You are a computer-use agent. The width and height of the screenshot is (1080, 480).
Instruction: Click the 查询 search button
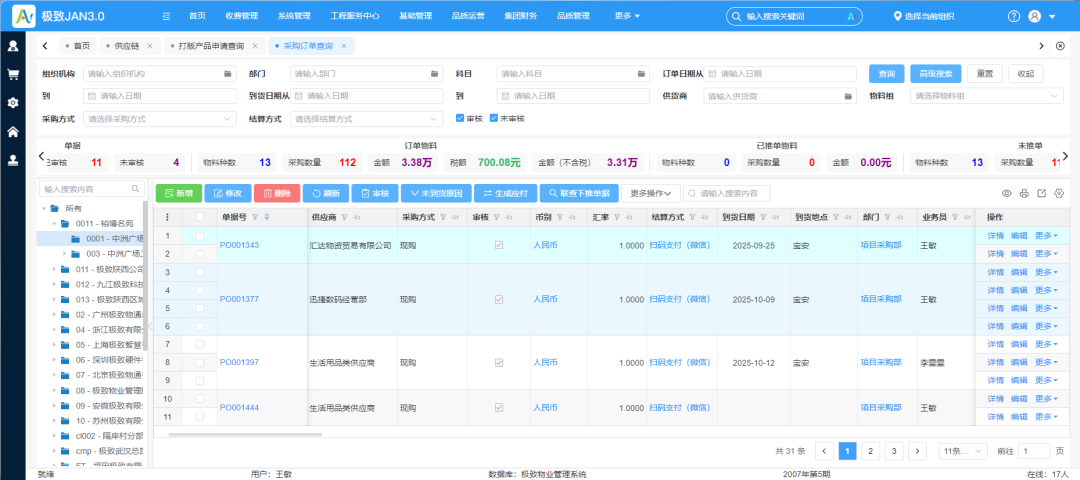pyautogui.click(x=886, y=74)
